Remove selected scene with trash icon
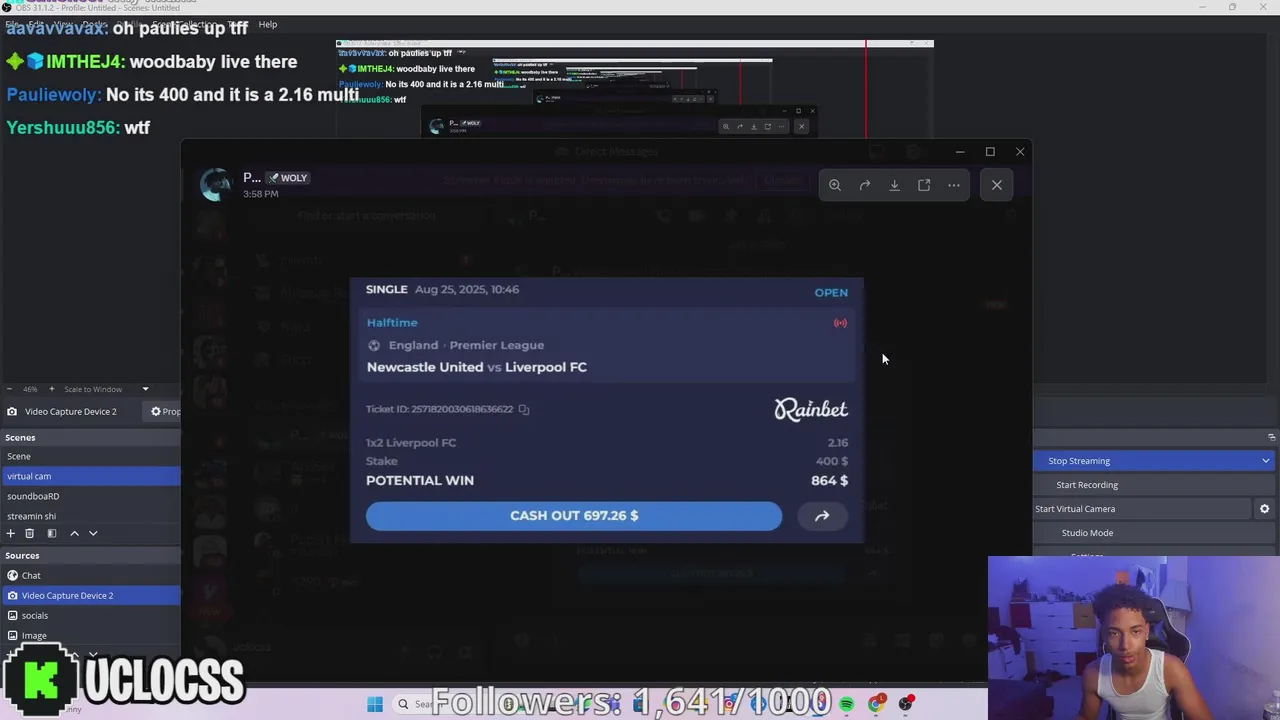The height and width of the screenshot is (720, 1280). [30, 534]
